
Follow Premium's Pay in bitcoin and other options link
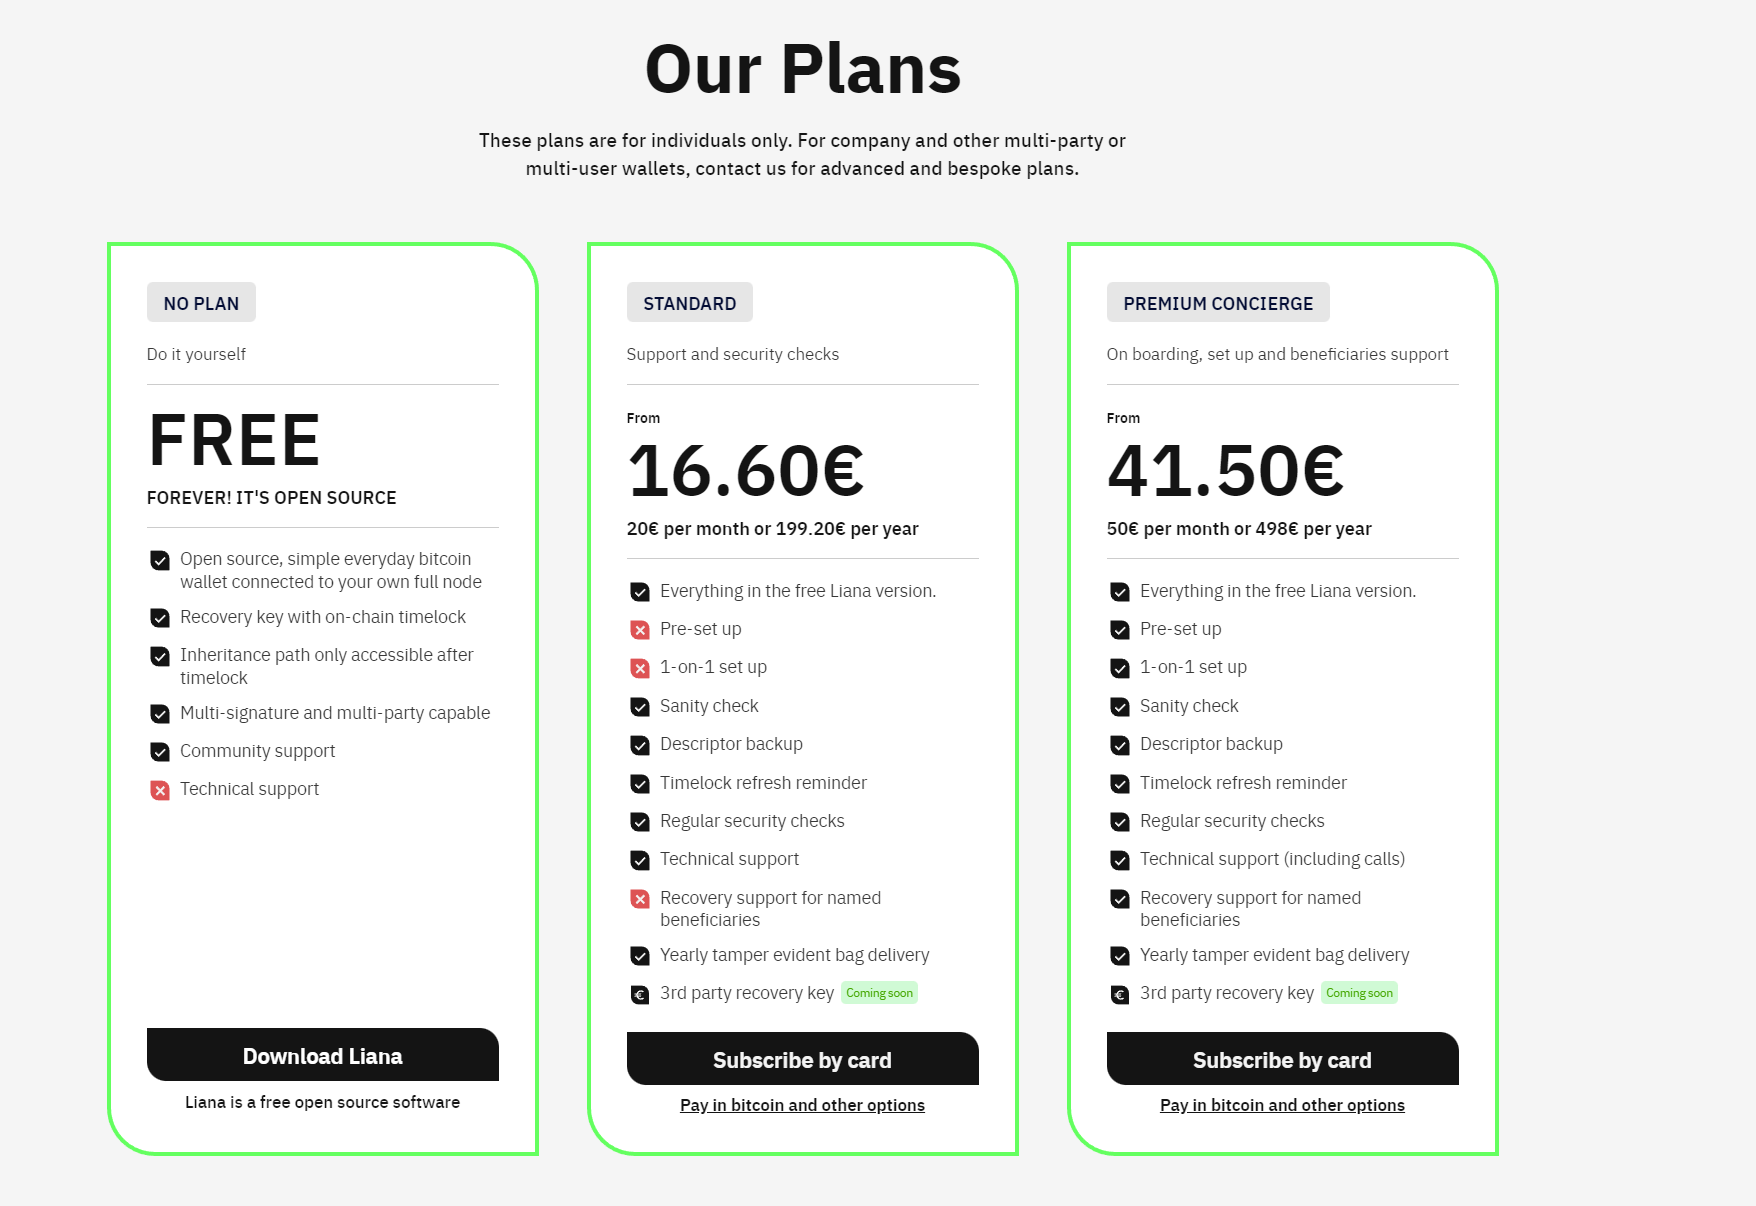1282,1105
